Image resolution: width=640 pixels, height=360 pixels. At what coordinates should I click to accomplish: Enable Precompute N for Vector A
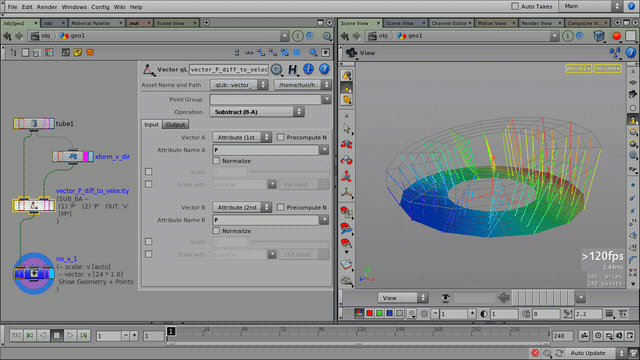pyautogui.click(x=280, y=137)
